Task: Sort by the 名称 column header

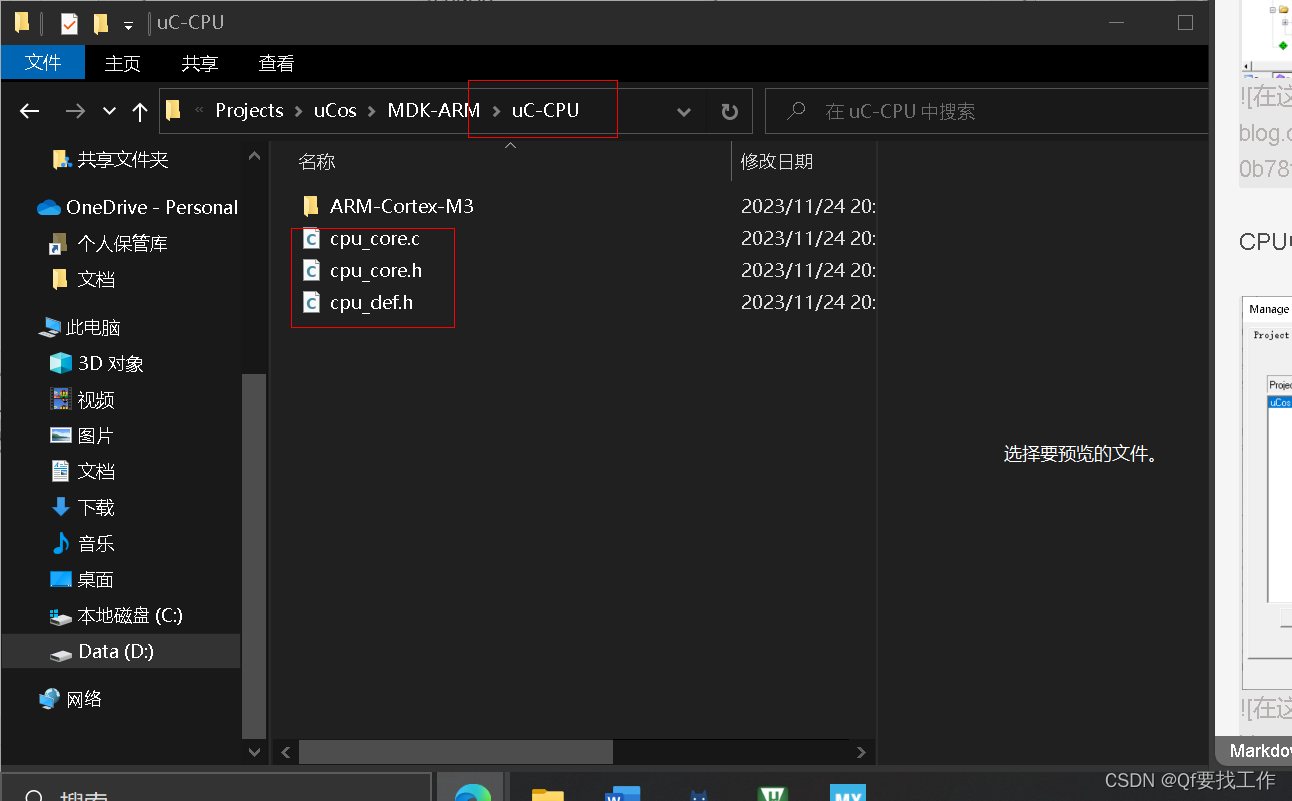Action: [317, 161]
